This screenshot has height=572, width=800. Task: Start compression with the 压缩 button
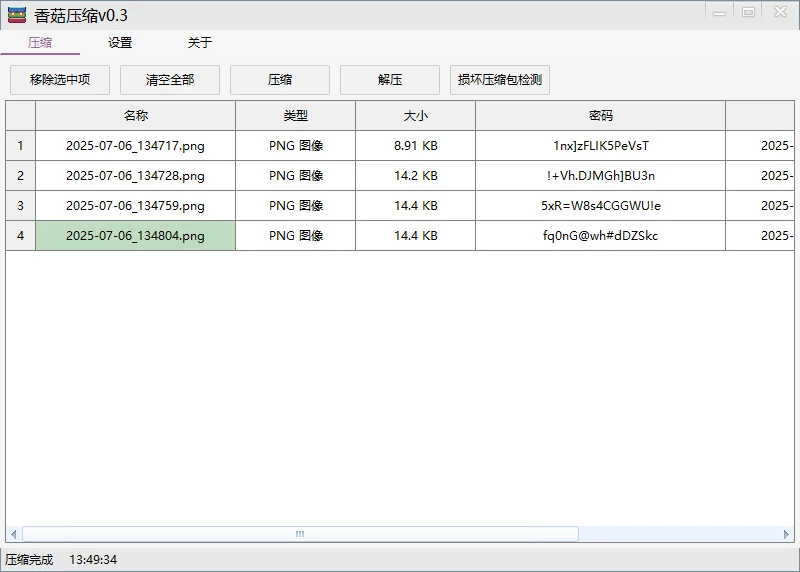(x=280, y=80)
